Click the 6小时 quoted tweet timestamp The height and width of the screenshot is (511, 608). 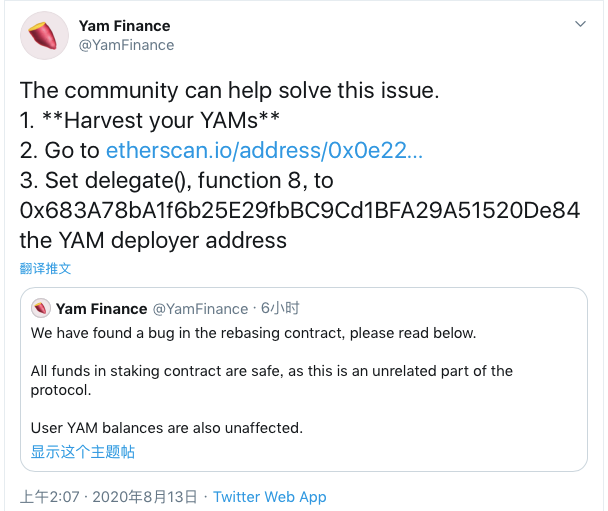pos(280,308)
